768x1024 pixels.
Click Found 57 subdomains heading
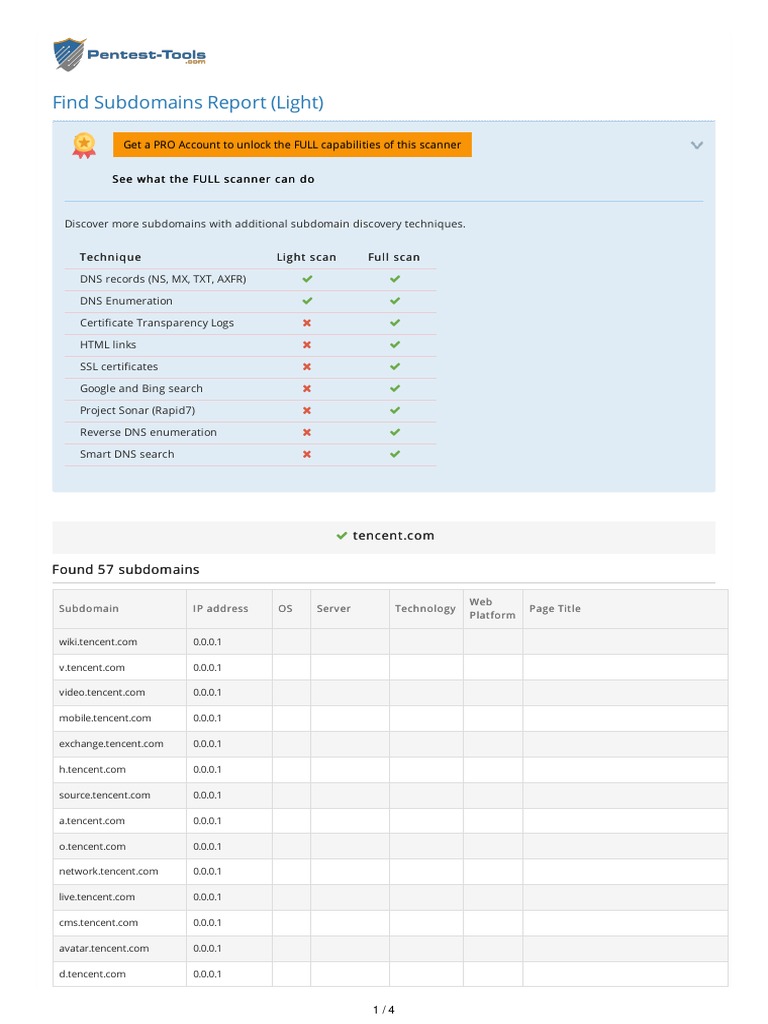pyautogui.click(x=126, y=569)
